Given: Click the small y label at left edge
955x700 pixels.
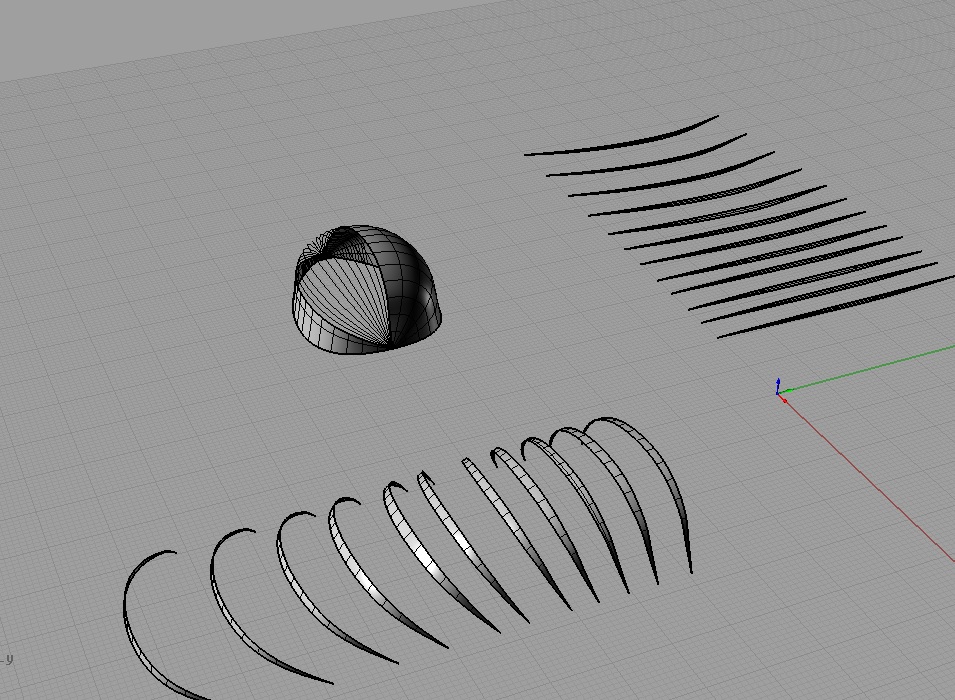Looking at the screenshot, I should [9, 659].
